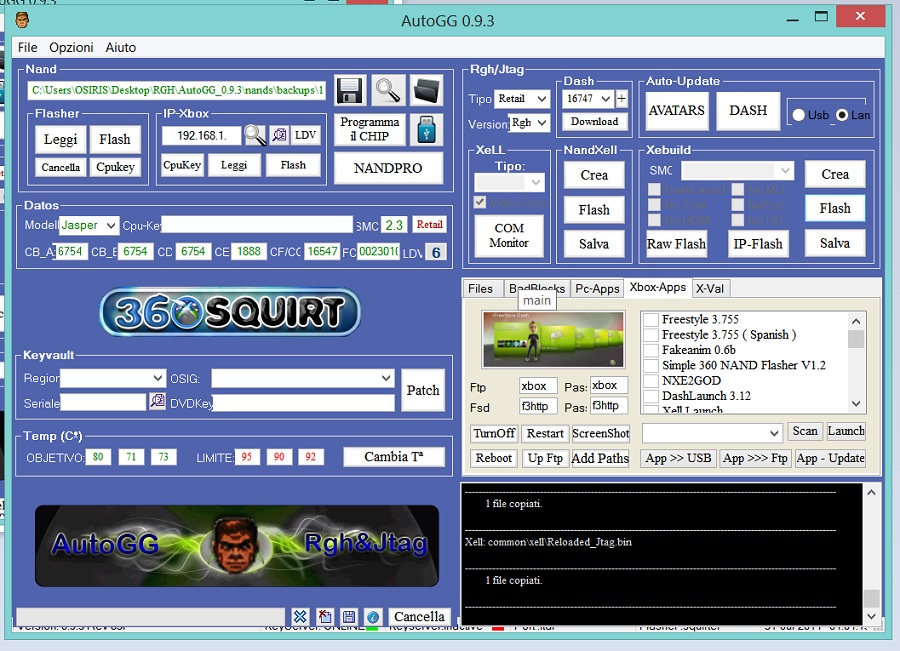Click the network scan icon next to LDV button
This screenshot has height=651, width=900.
point(279,135)
